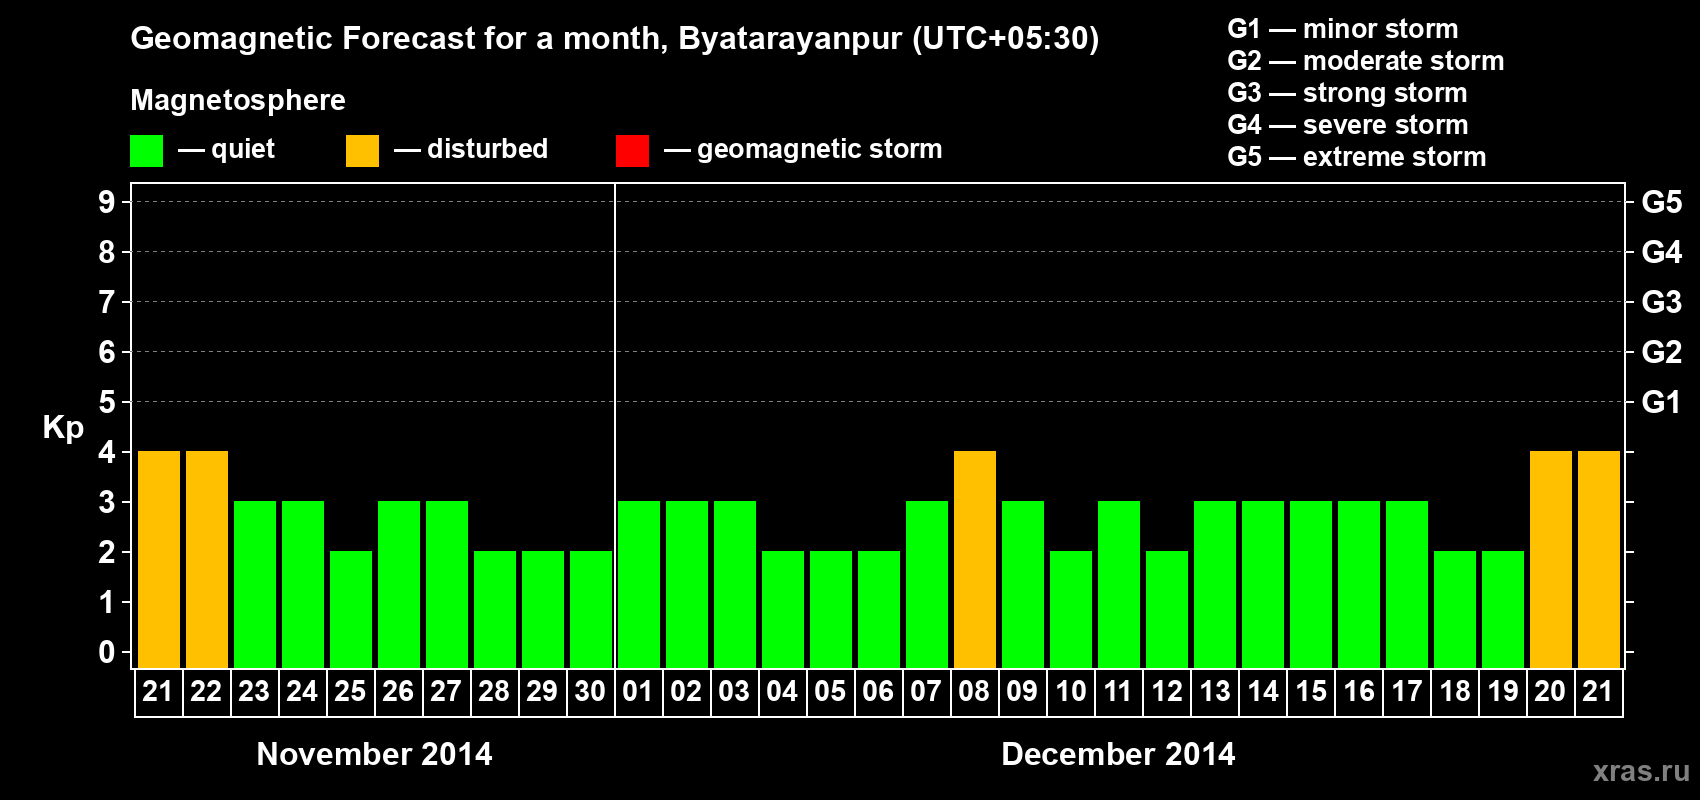Click the December 2014 month label
Image resolution: width=1700 pixels, height=800 pixels.
1118,754
